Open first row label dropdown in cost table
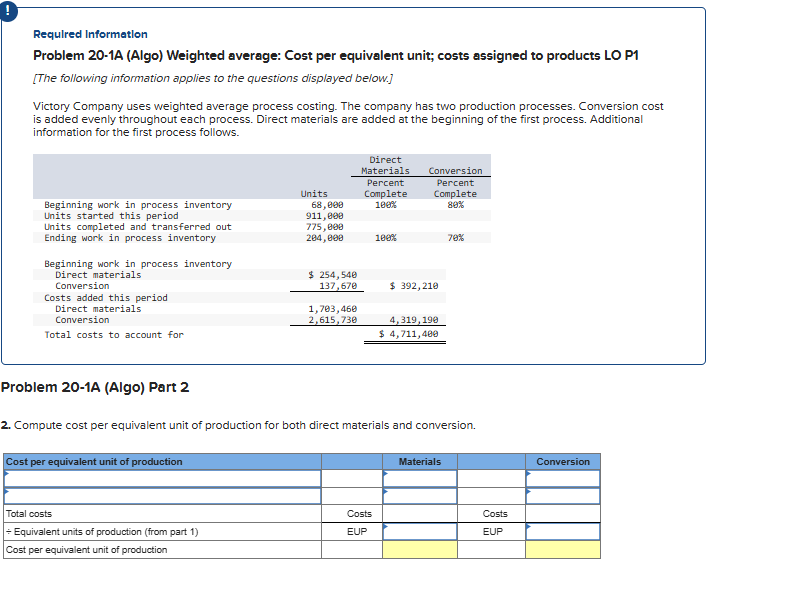The image size is (808, 602). [162, 479]
